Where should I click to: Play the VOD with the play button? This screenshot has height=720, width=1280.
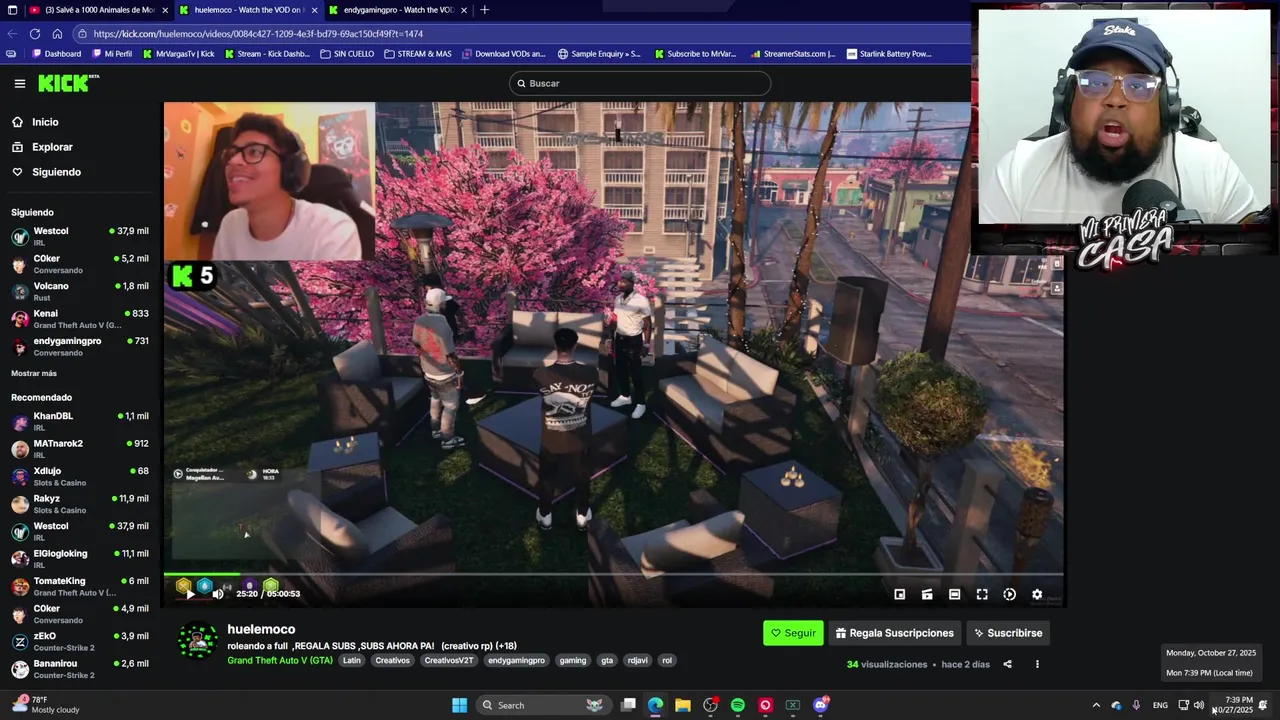coord(190,594)
